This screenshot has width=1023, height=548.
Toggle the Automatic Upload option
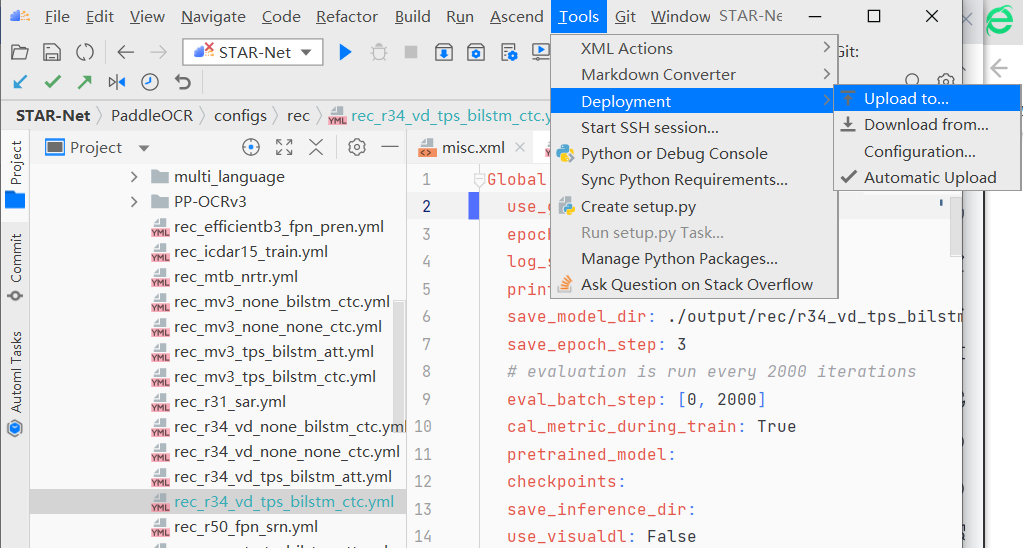tap(929, 178)
